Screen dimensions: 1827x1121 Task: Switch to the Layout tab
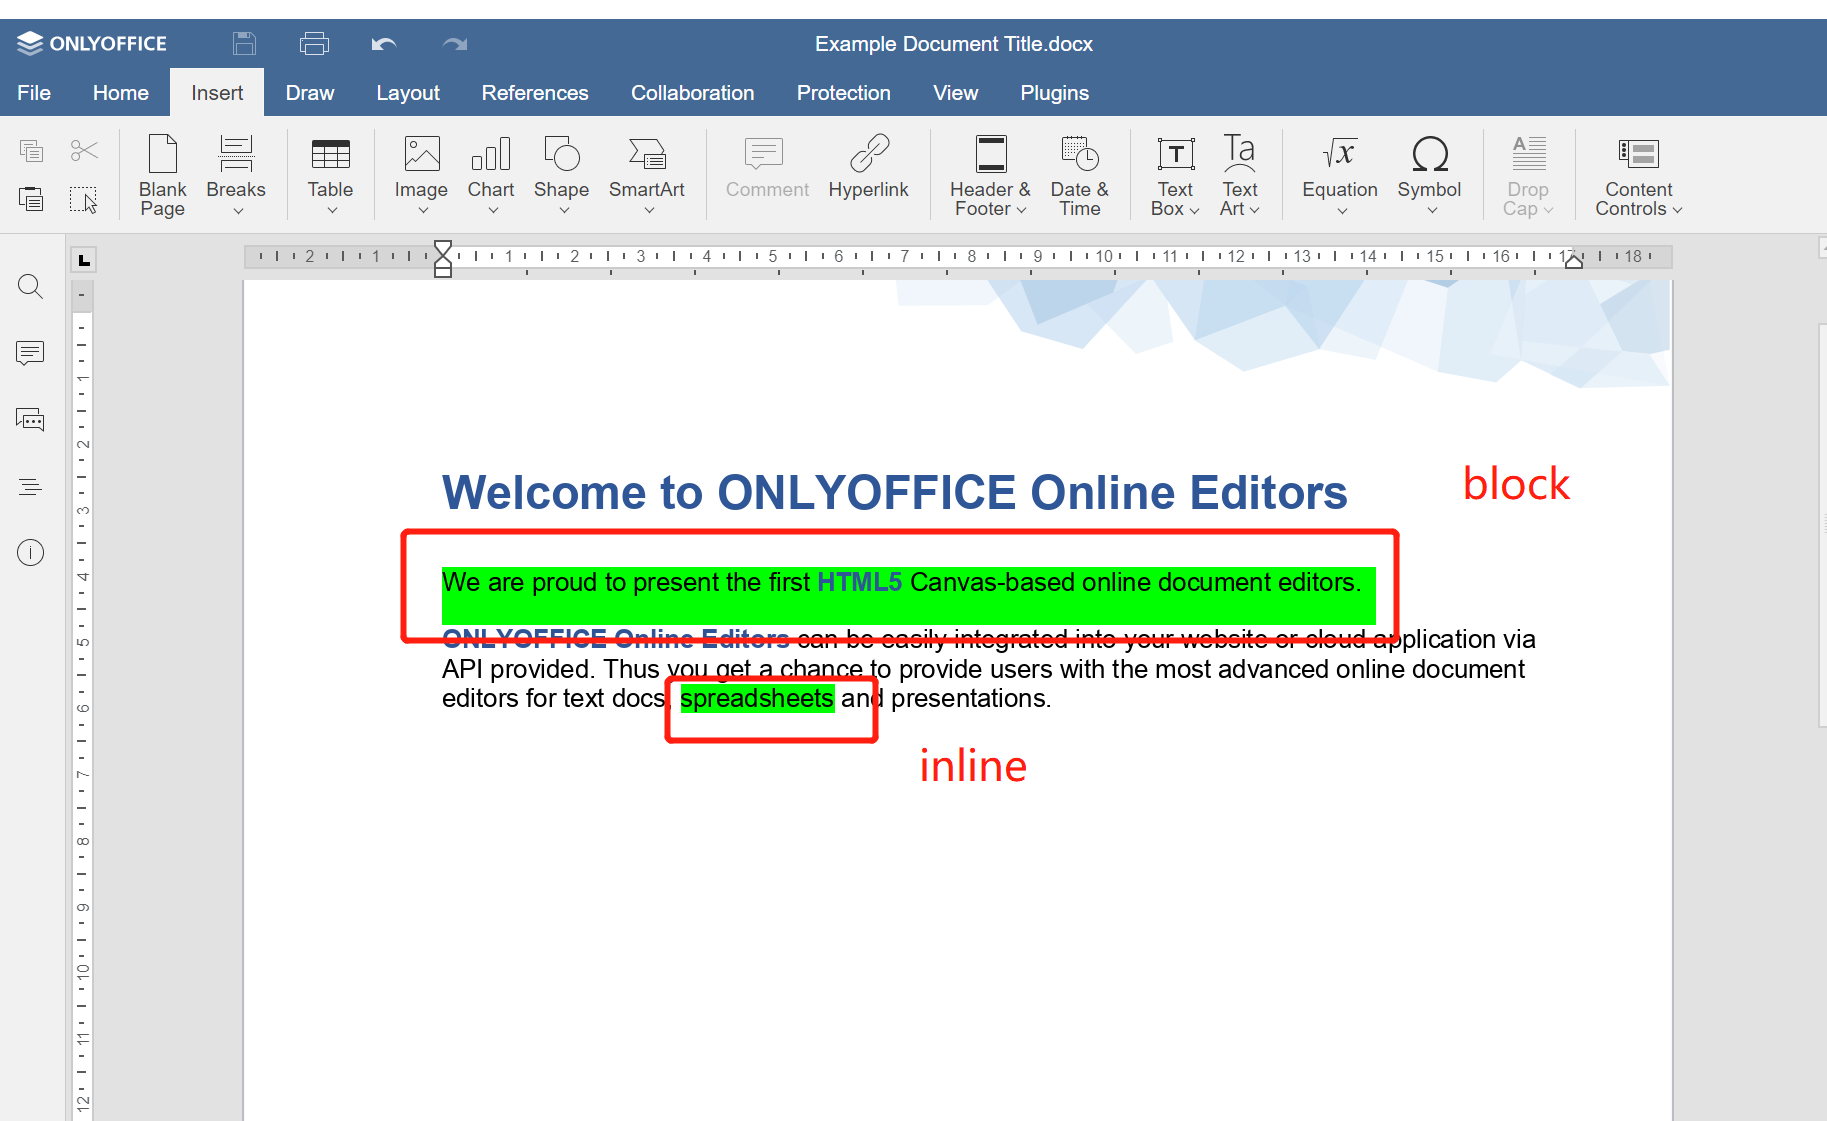408,92
